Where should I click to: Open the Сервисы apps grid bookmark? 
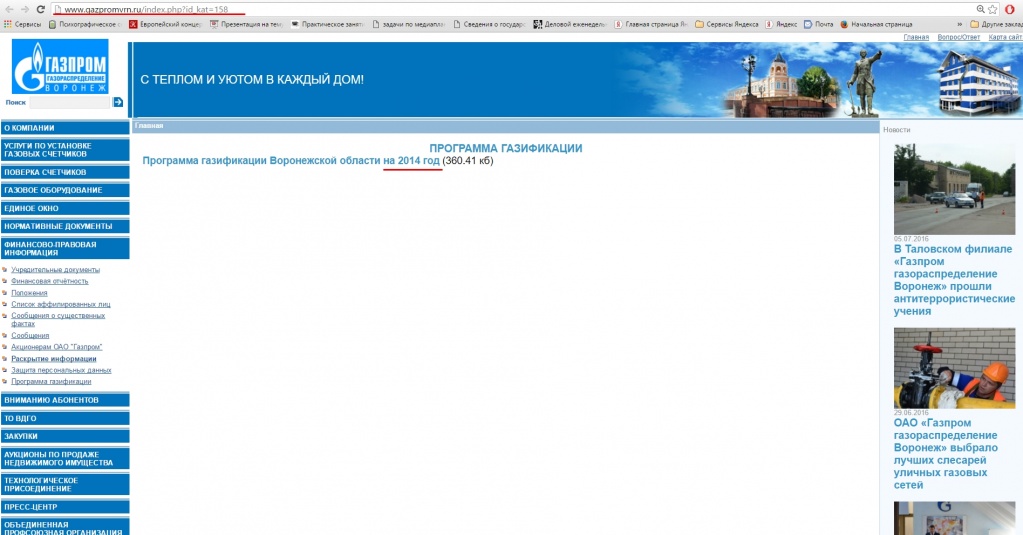[x=23, y=24]
